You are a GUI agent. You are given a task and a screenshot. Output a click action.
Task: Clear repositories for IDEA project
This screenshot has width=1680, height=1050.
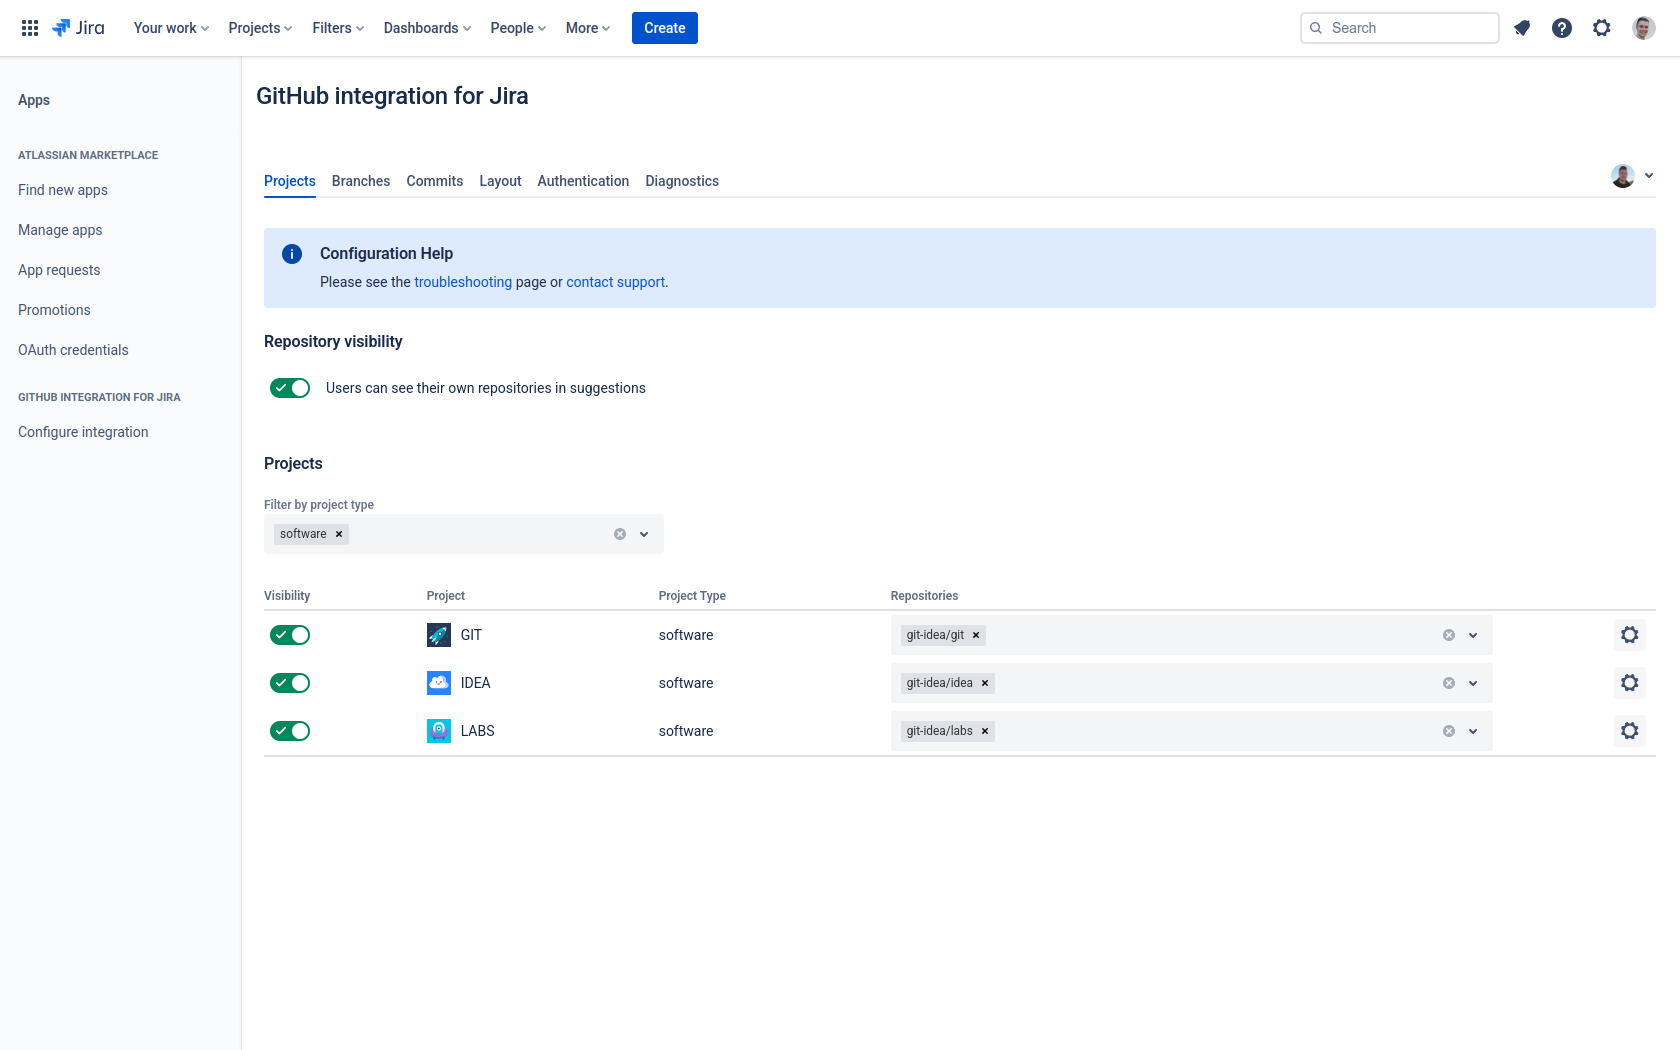click(1449, 683)
